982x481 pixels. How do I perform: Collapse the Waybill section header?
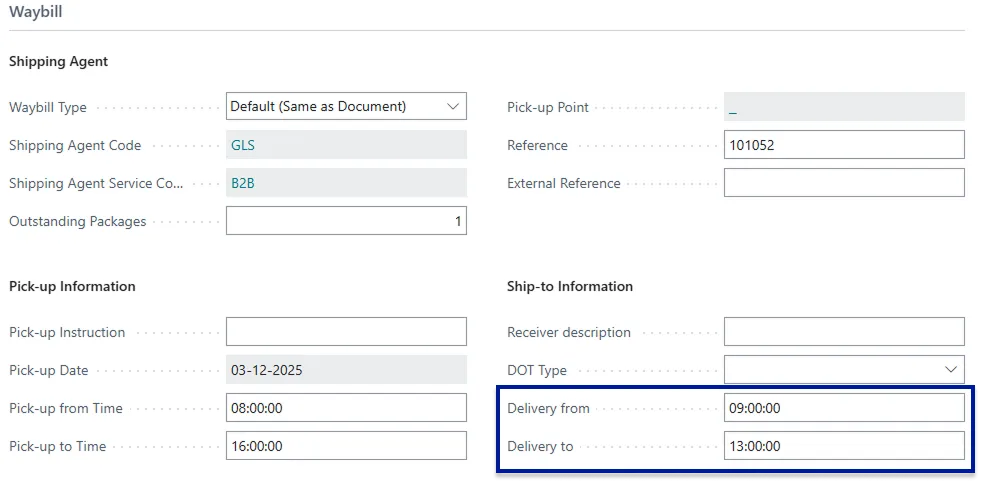click(37, 12)
